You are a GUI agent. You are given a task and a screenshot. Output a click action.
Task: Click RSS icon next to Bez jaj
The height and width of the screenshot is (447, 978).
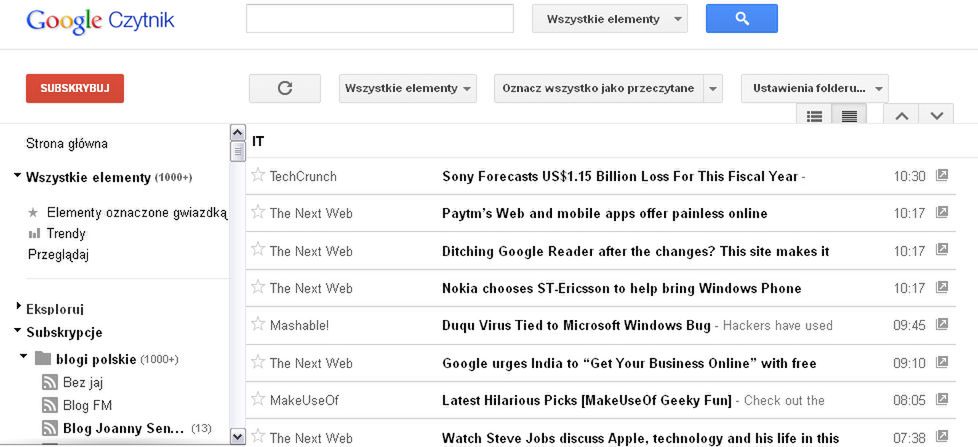[x=49, y=382]
